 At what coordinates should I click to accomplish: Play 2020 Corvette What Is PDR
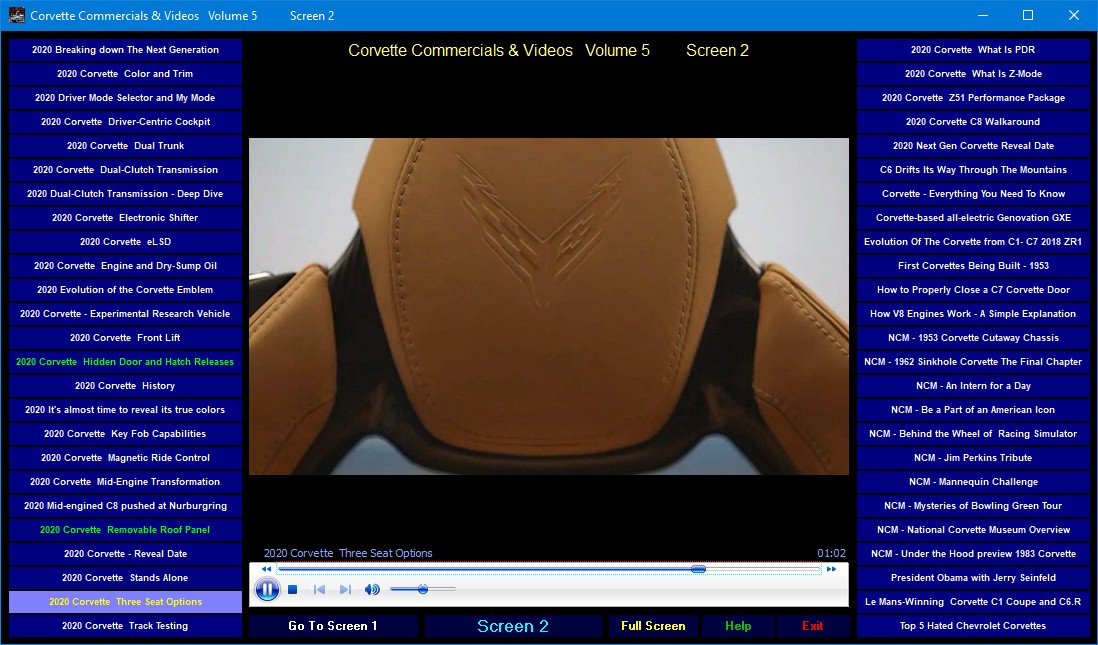pyautogui.click(x=973, y=50)
